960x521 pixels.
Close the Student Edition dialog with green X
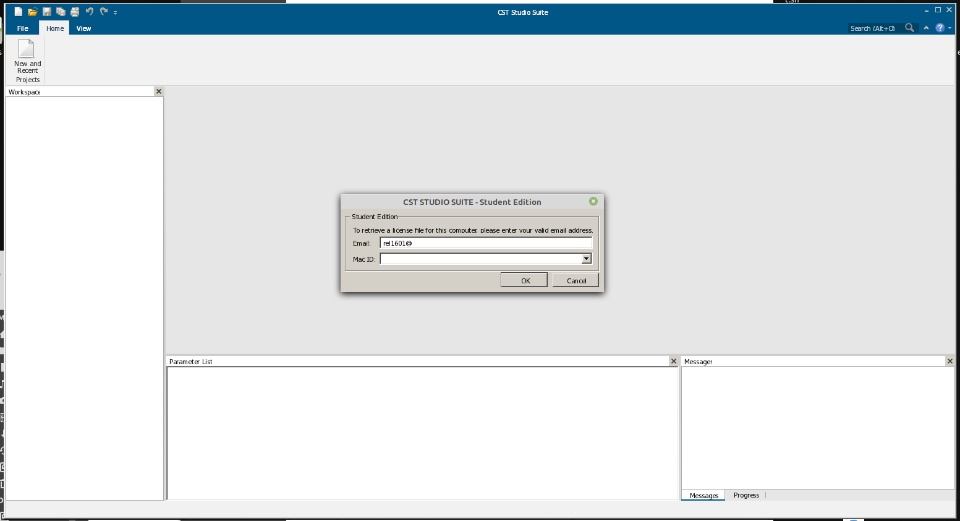(x=593, y=201)
